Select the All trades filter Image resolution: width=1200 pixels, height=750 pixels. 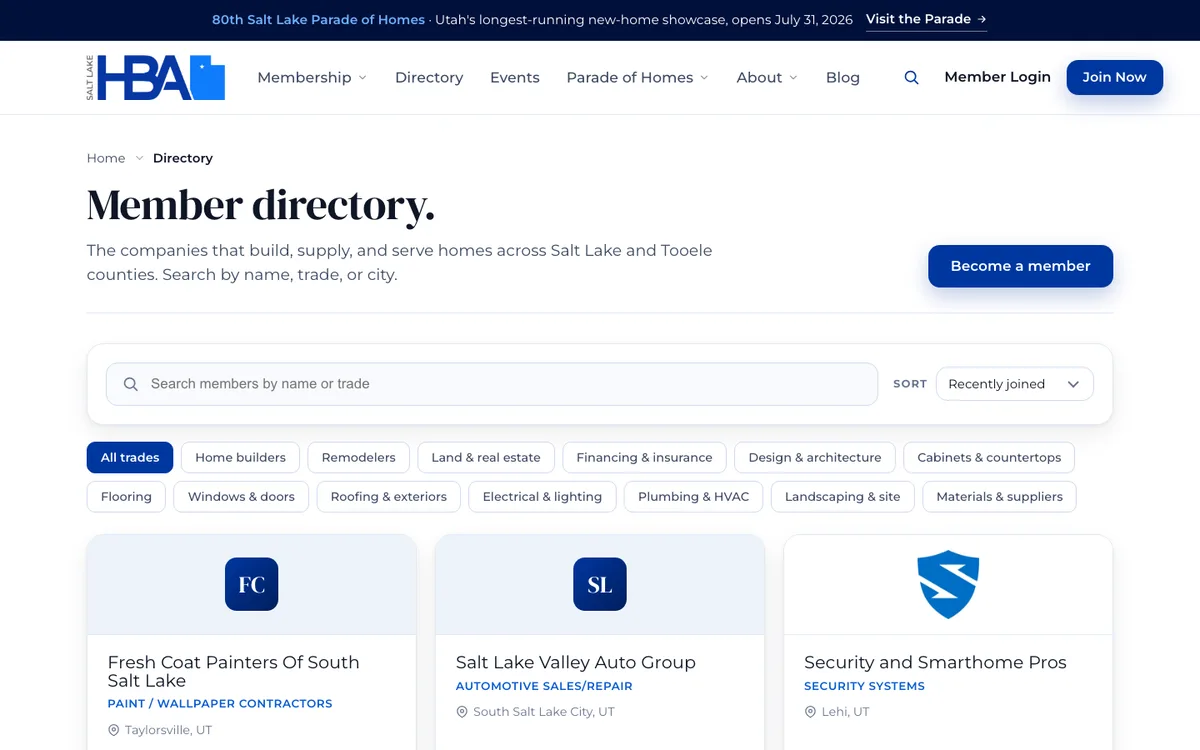130,457
